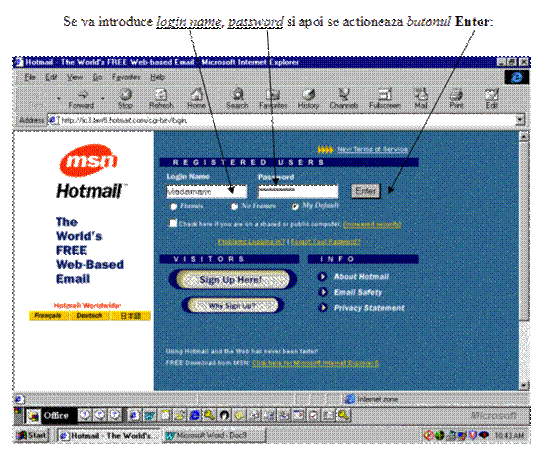The height and width of the screenshot is (451, 536).
Task: Open the Go menu
Action: pyautogui.click(x=97, y=77)
